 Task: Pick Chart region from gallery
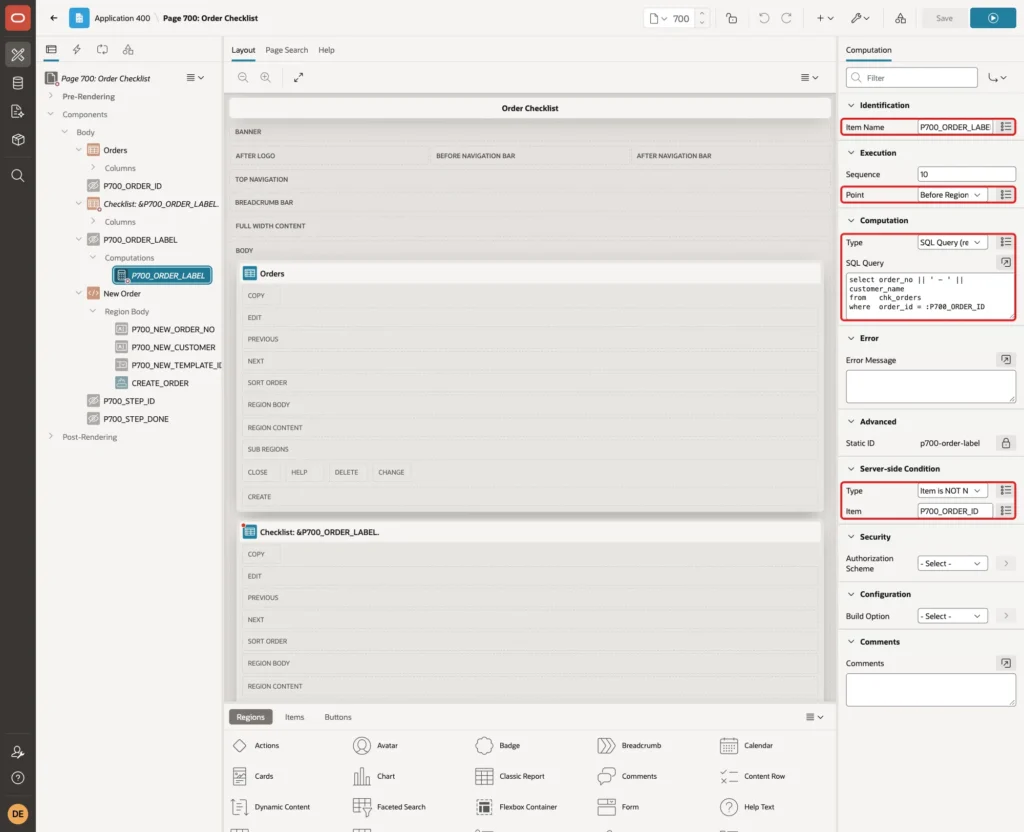pos(374,776)
